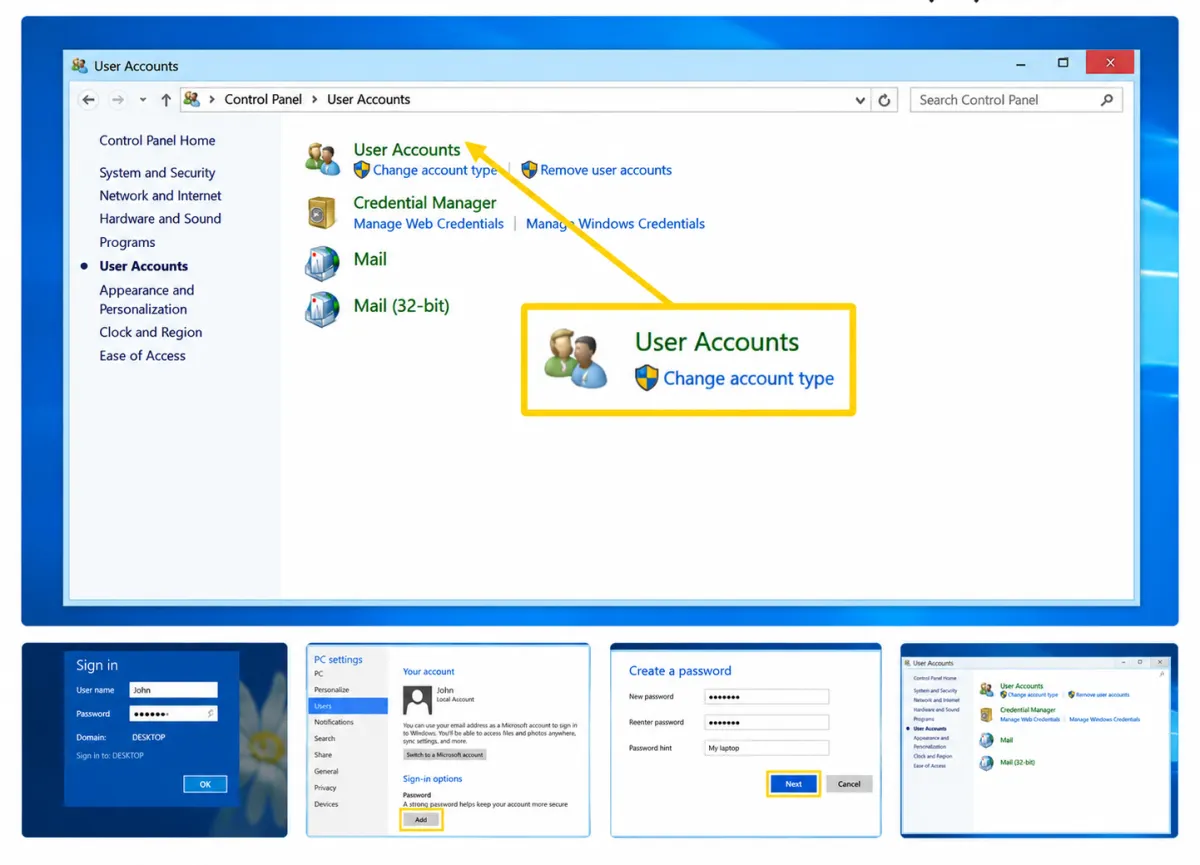The width and height of the screenshot is (1200, 865).
Task: Open Hardware and Sound in the main sidebar
Action: click(160, 219)
